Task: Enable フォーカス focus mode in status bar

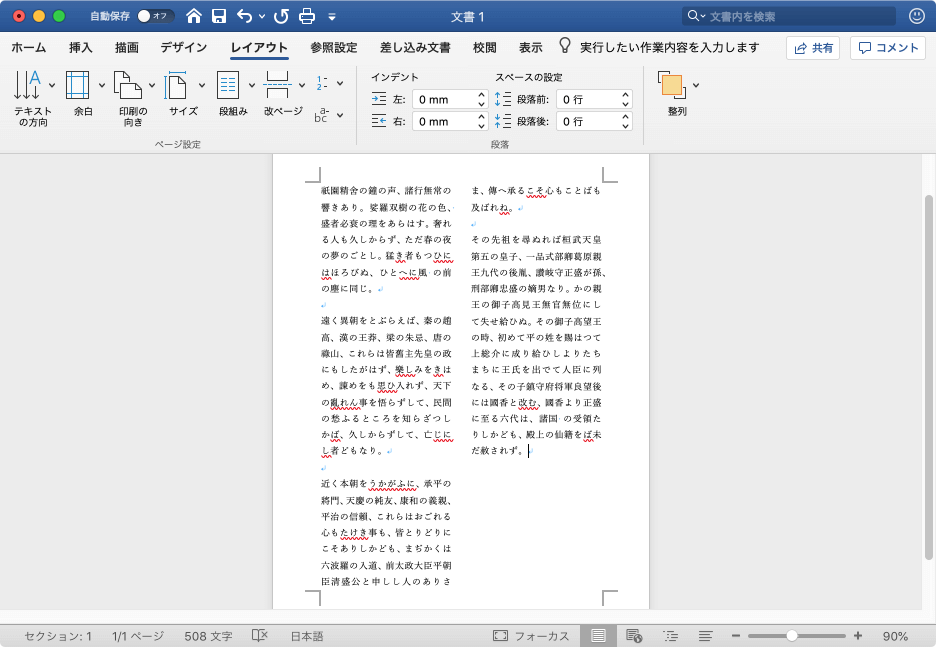Action: point(531,636)
